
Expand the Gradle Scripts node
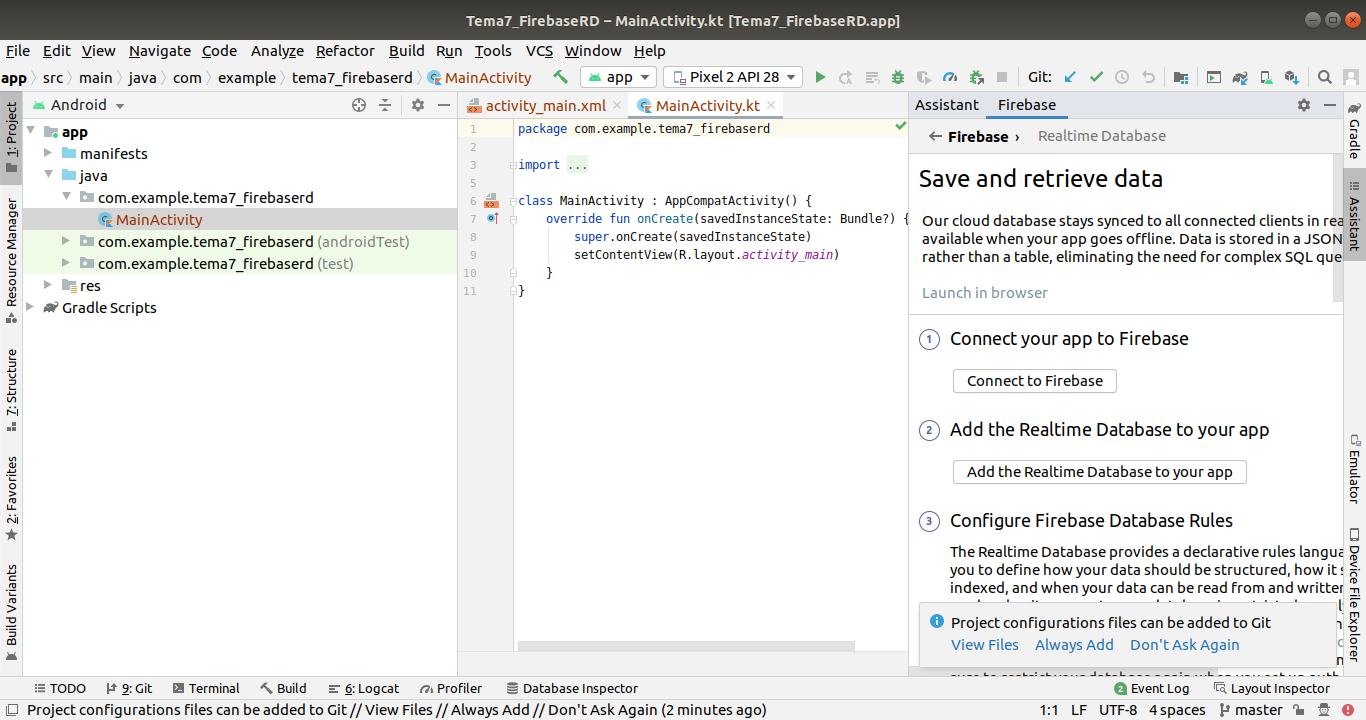point(30,308)
